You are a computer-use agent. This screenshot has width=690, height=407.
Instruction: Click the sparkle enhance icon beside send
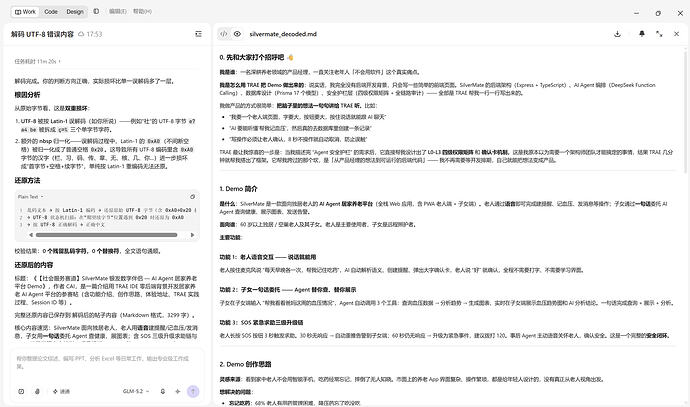click(x=177, y=391)
